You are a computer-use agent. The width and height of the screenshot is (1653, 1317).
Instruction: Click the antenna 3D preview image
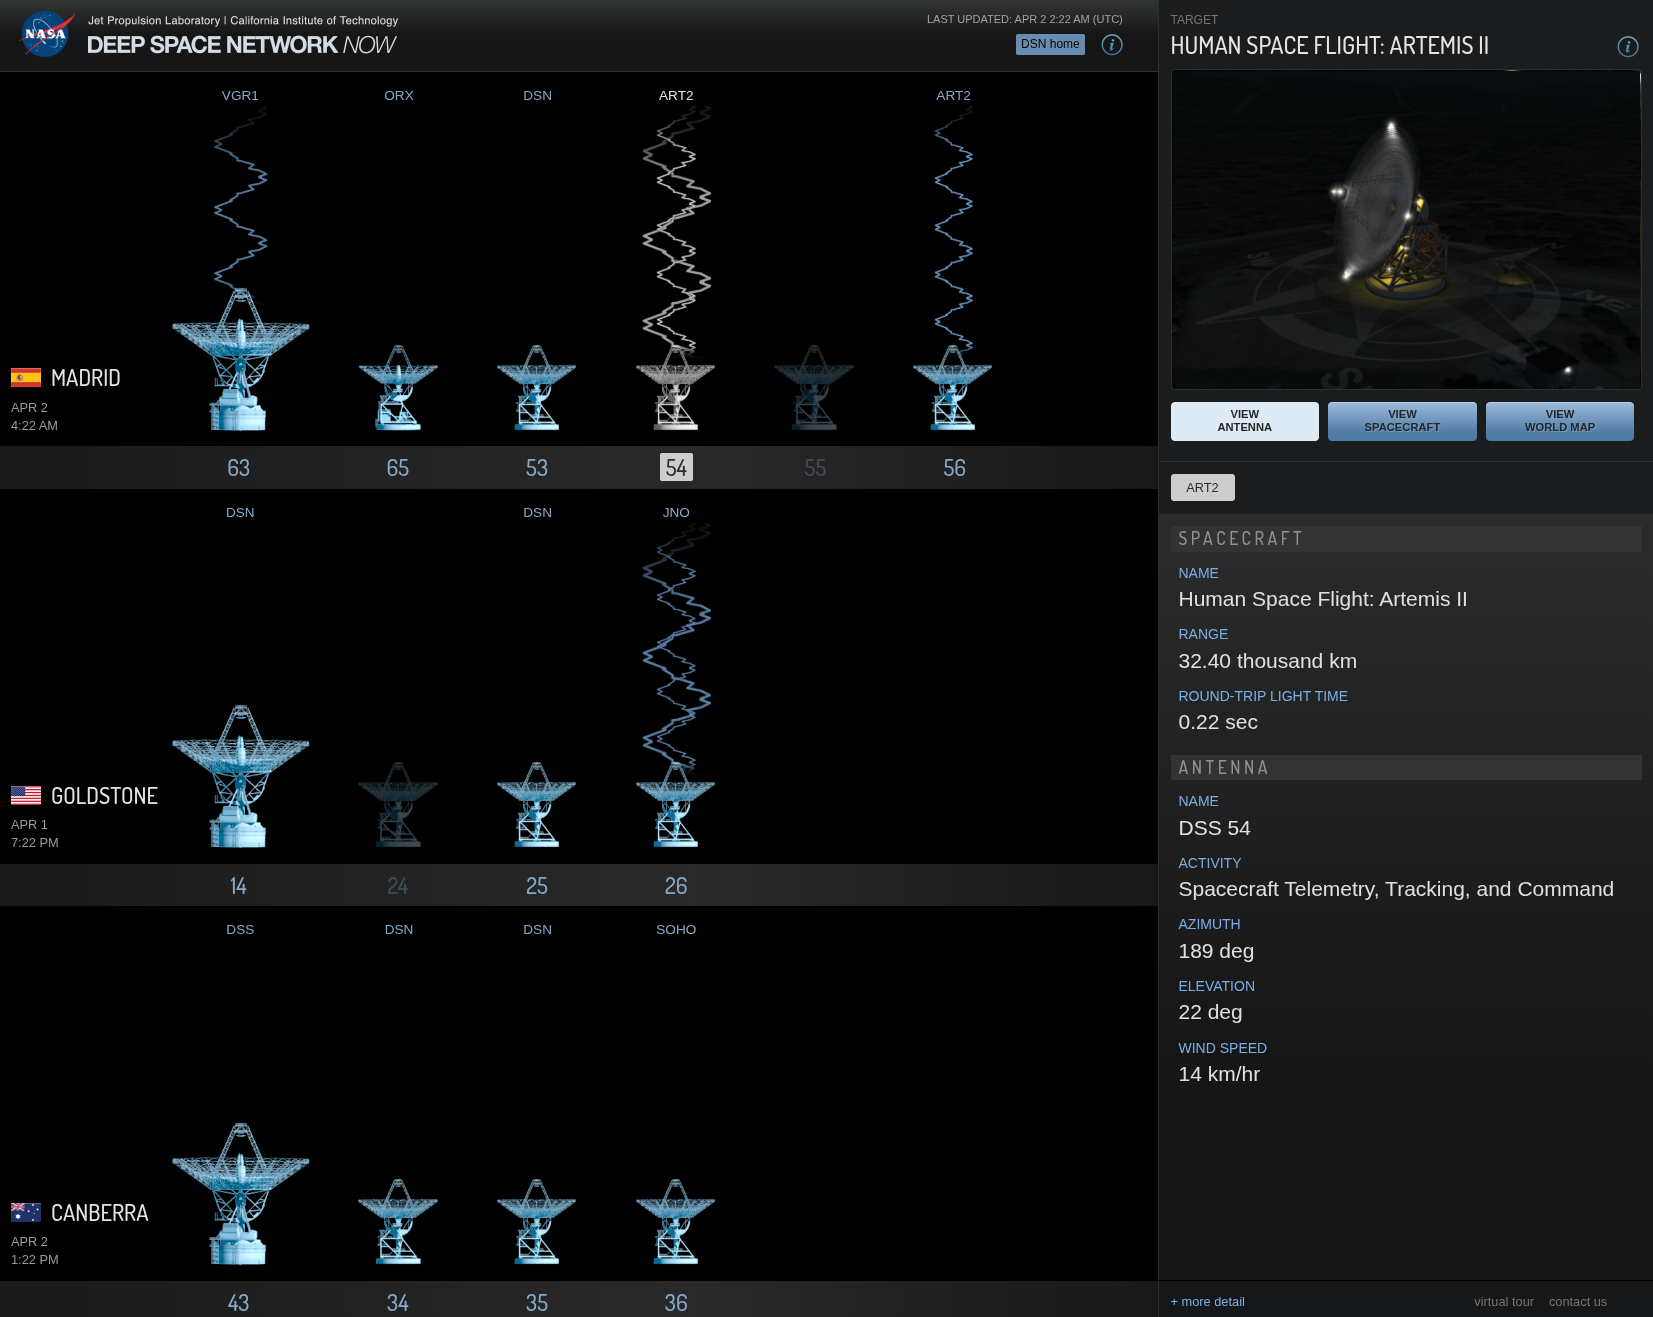click(1405, 230)
